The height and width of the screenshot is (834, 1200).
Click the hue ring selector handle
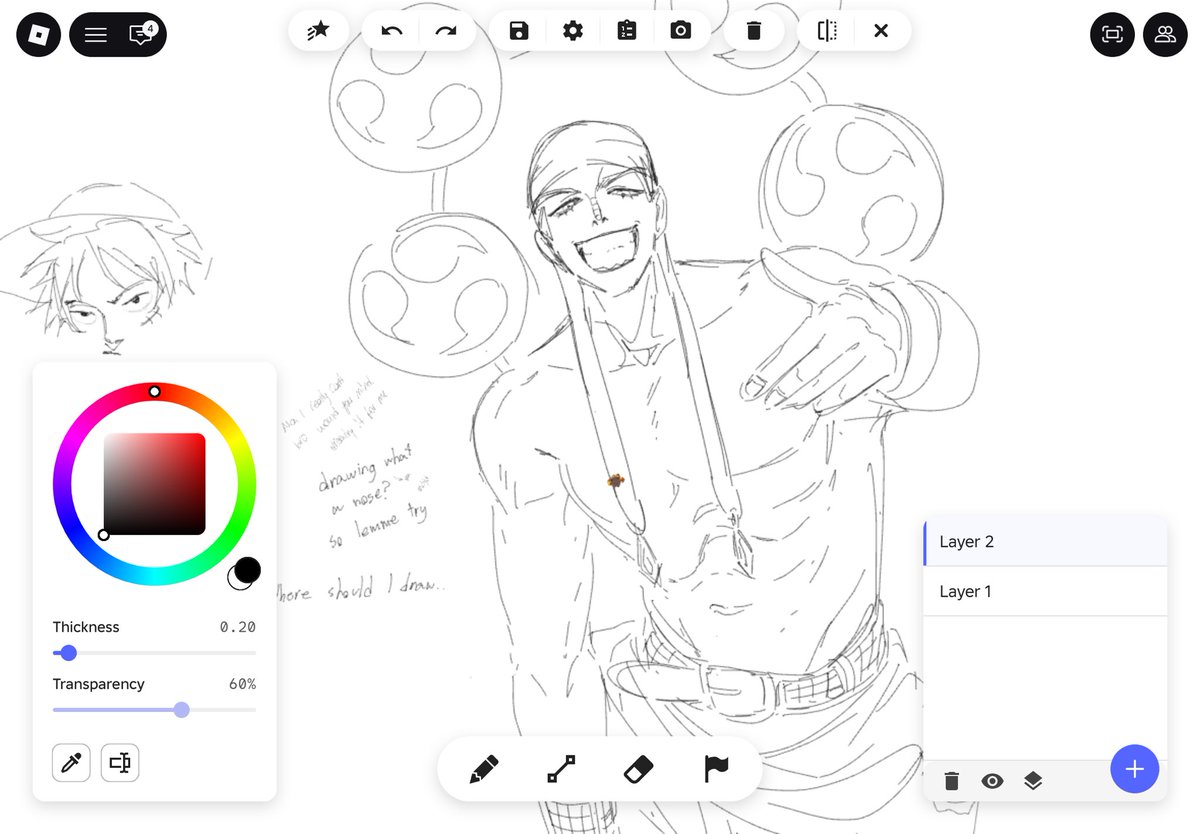pyautogui.click(x=154, y=392)
